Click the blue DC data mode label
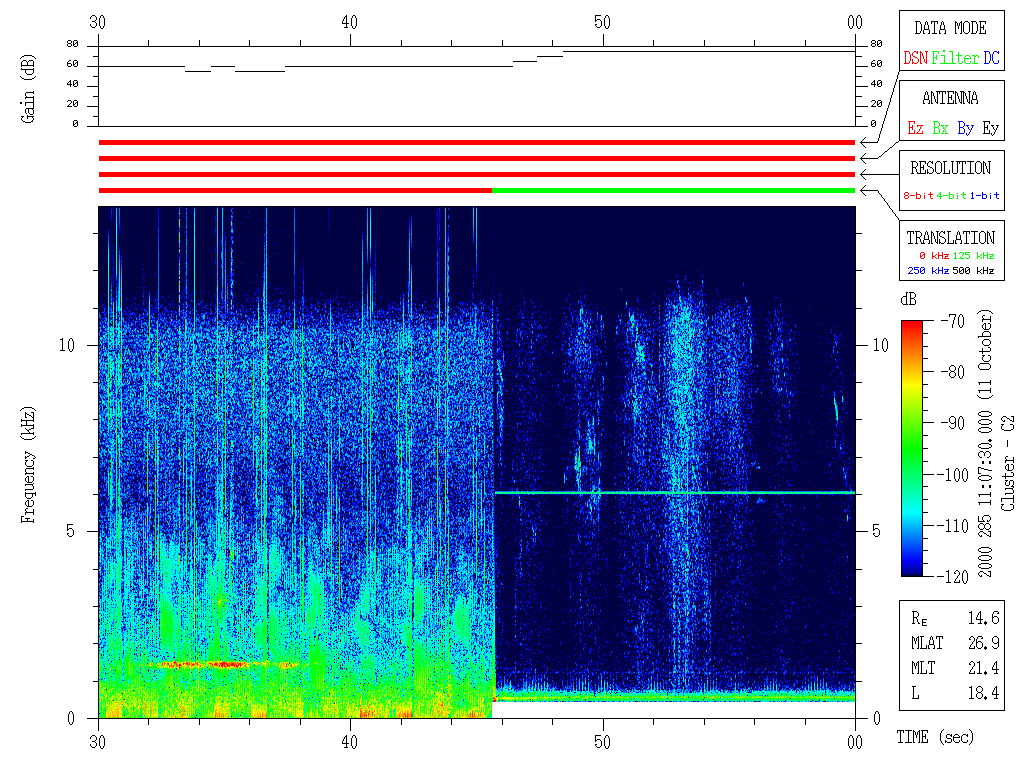The height and width of the screenshot is (768, 1024). 991,58
